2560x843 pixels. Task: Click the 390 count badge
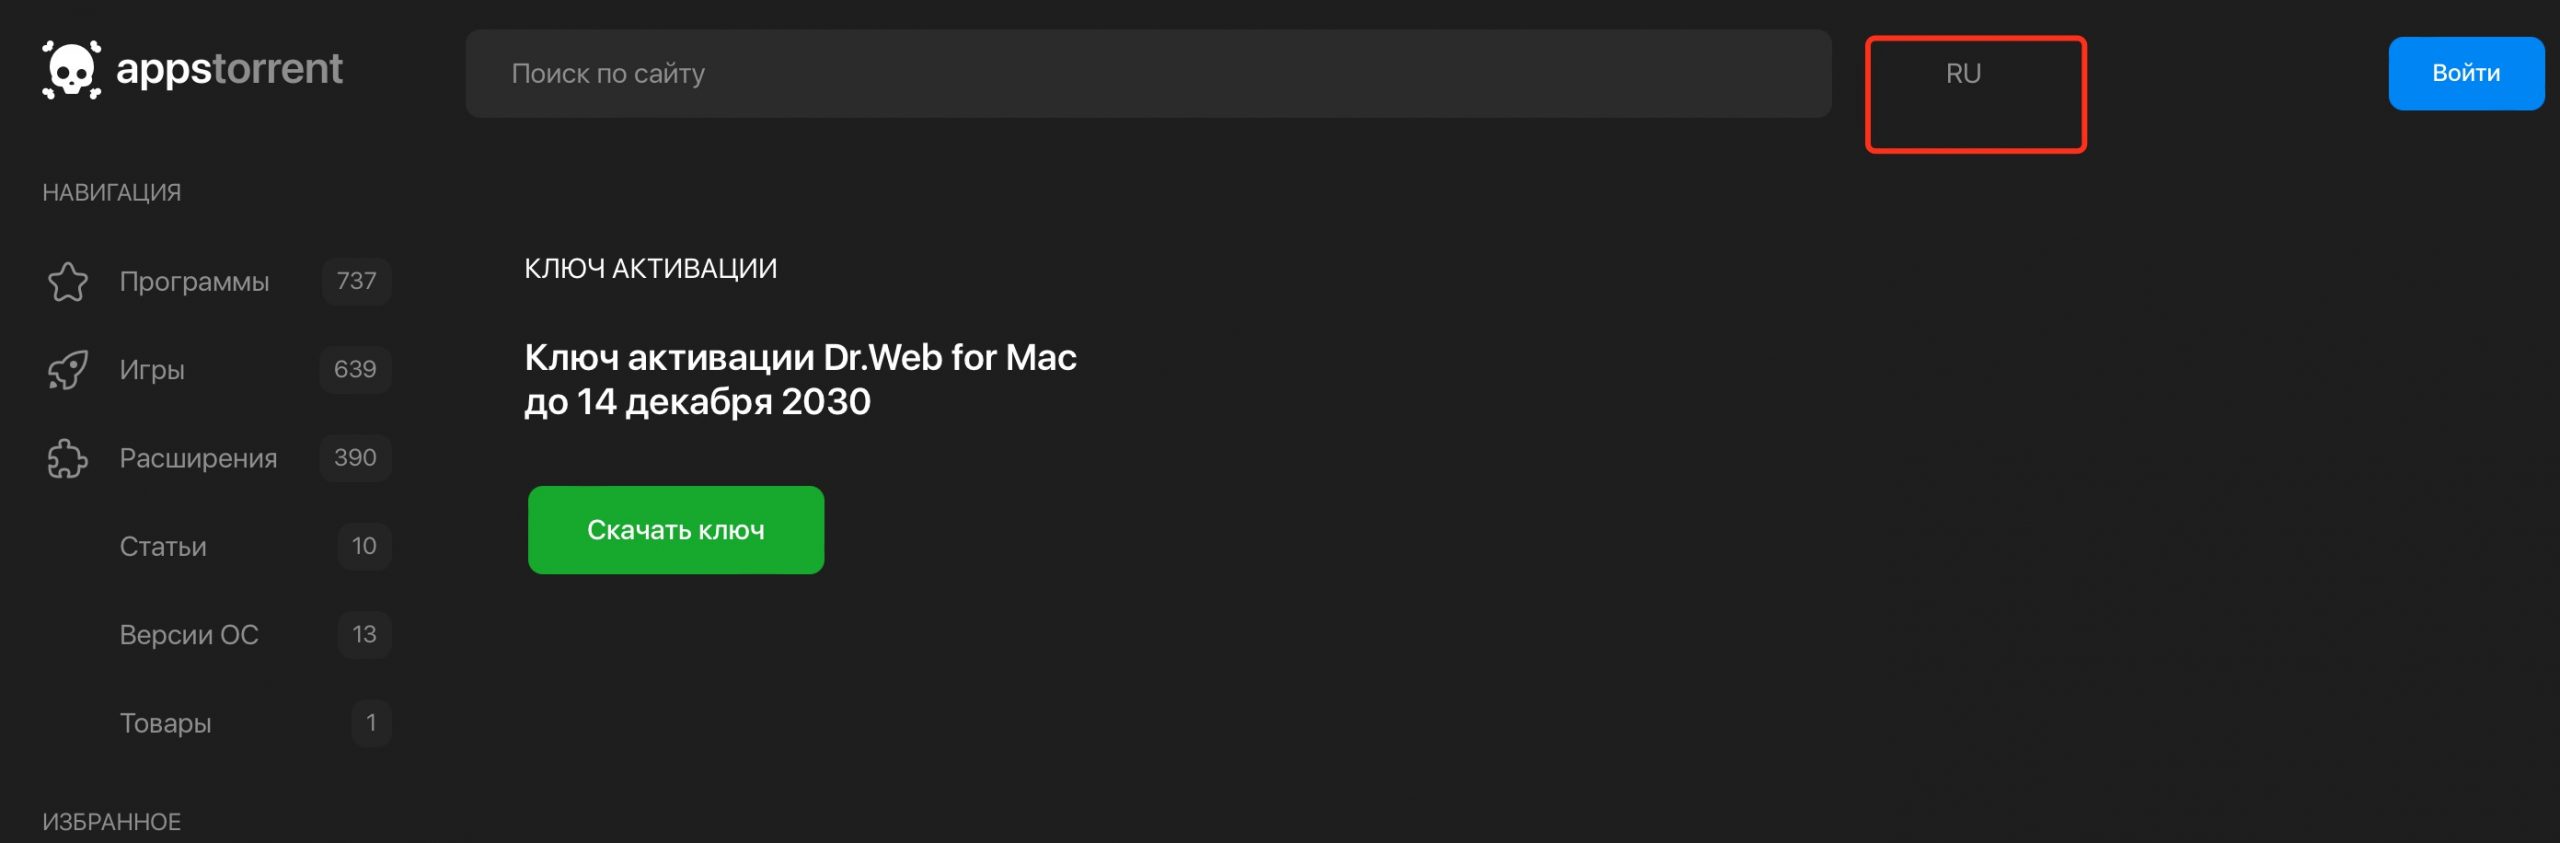[x=355, y=457]
